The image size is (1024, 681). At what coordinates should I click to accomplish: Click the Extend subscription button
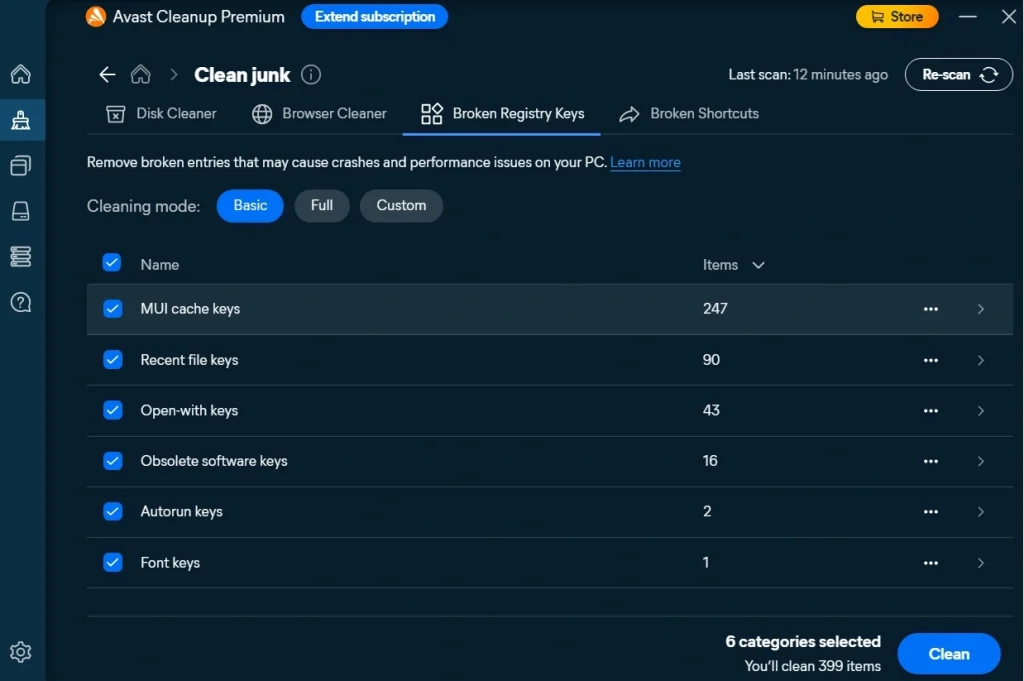click(x=374, y=16)
